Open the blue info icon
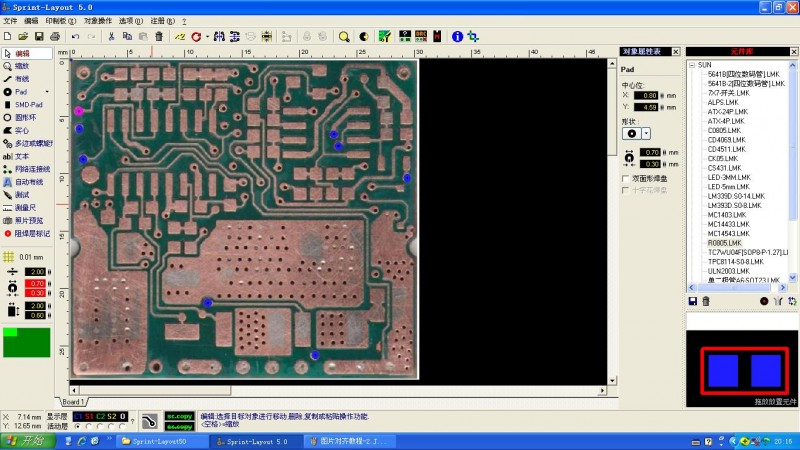Image resolution: width=800 pixels, height=450 pixels. 457,36
